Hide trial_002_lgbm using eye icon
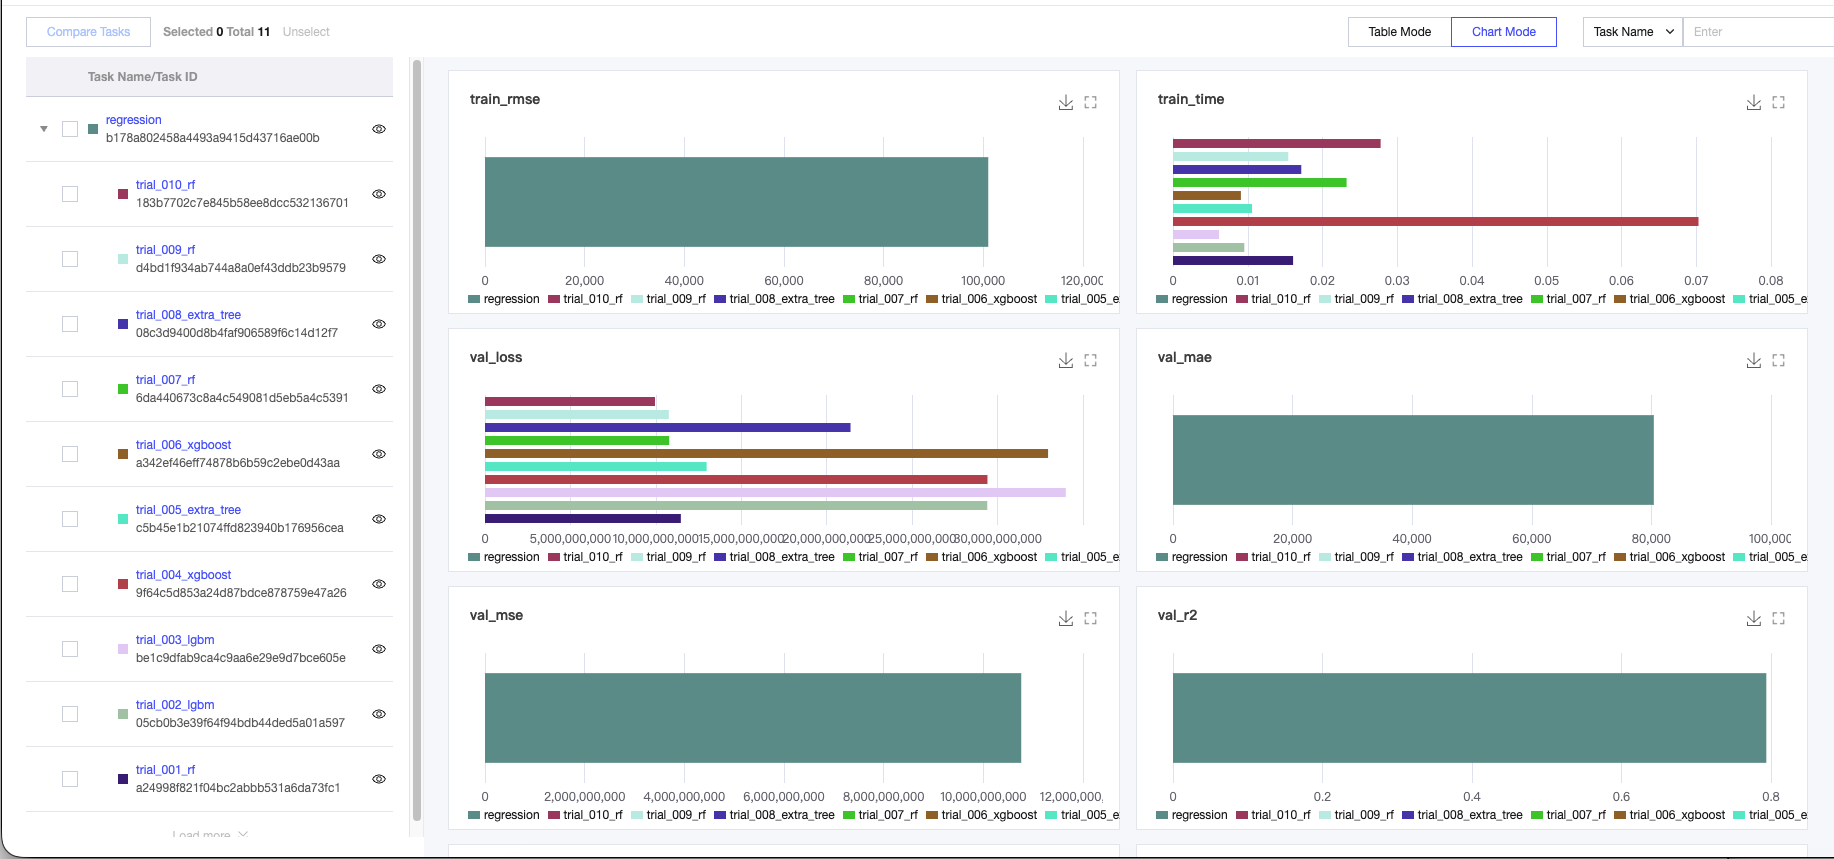1834x859 pixels. (379, 714)
